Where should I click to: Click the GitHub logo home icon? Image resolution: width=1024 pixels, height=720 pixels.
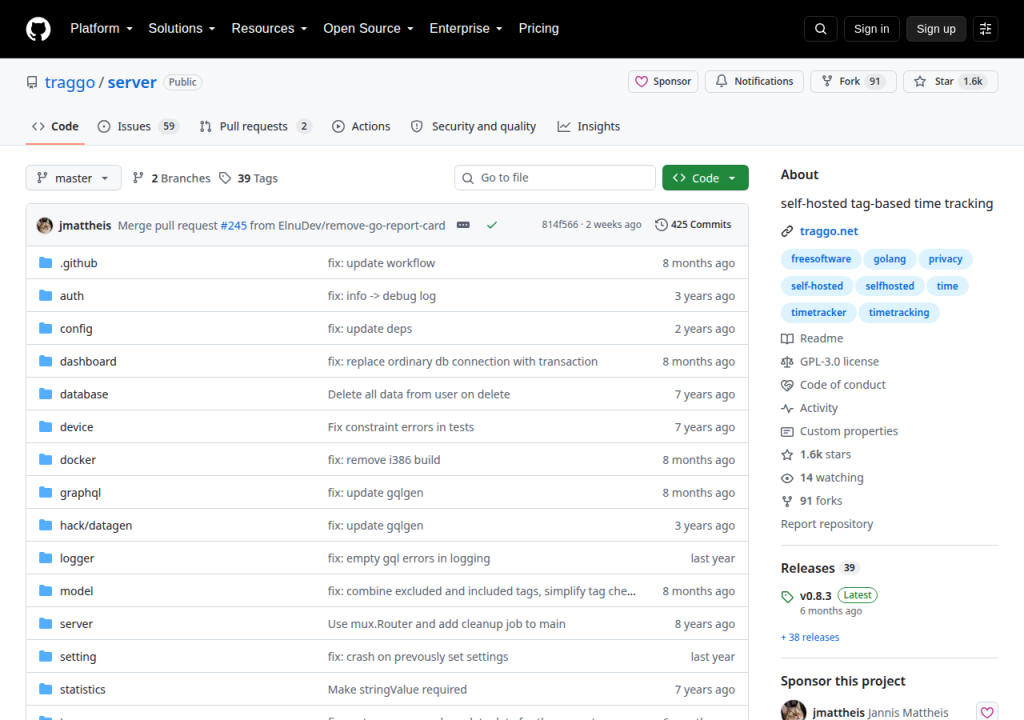(x=38, y=29)
